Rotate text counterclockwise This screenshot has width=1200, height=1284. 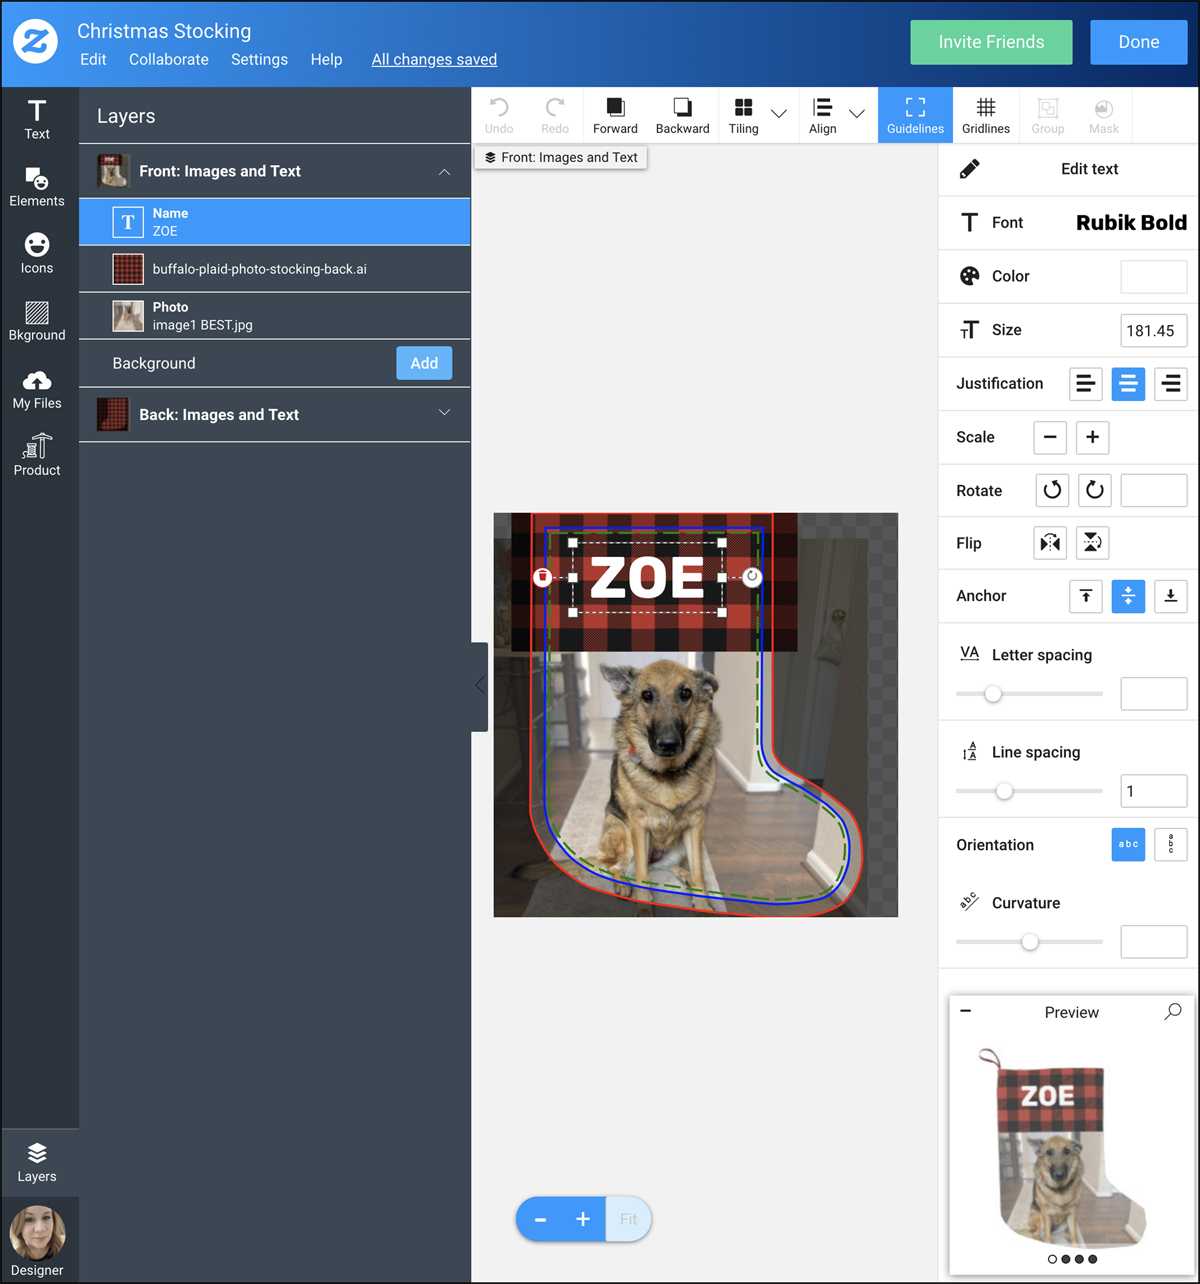(x=1052, y=490)
